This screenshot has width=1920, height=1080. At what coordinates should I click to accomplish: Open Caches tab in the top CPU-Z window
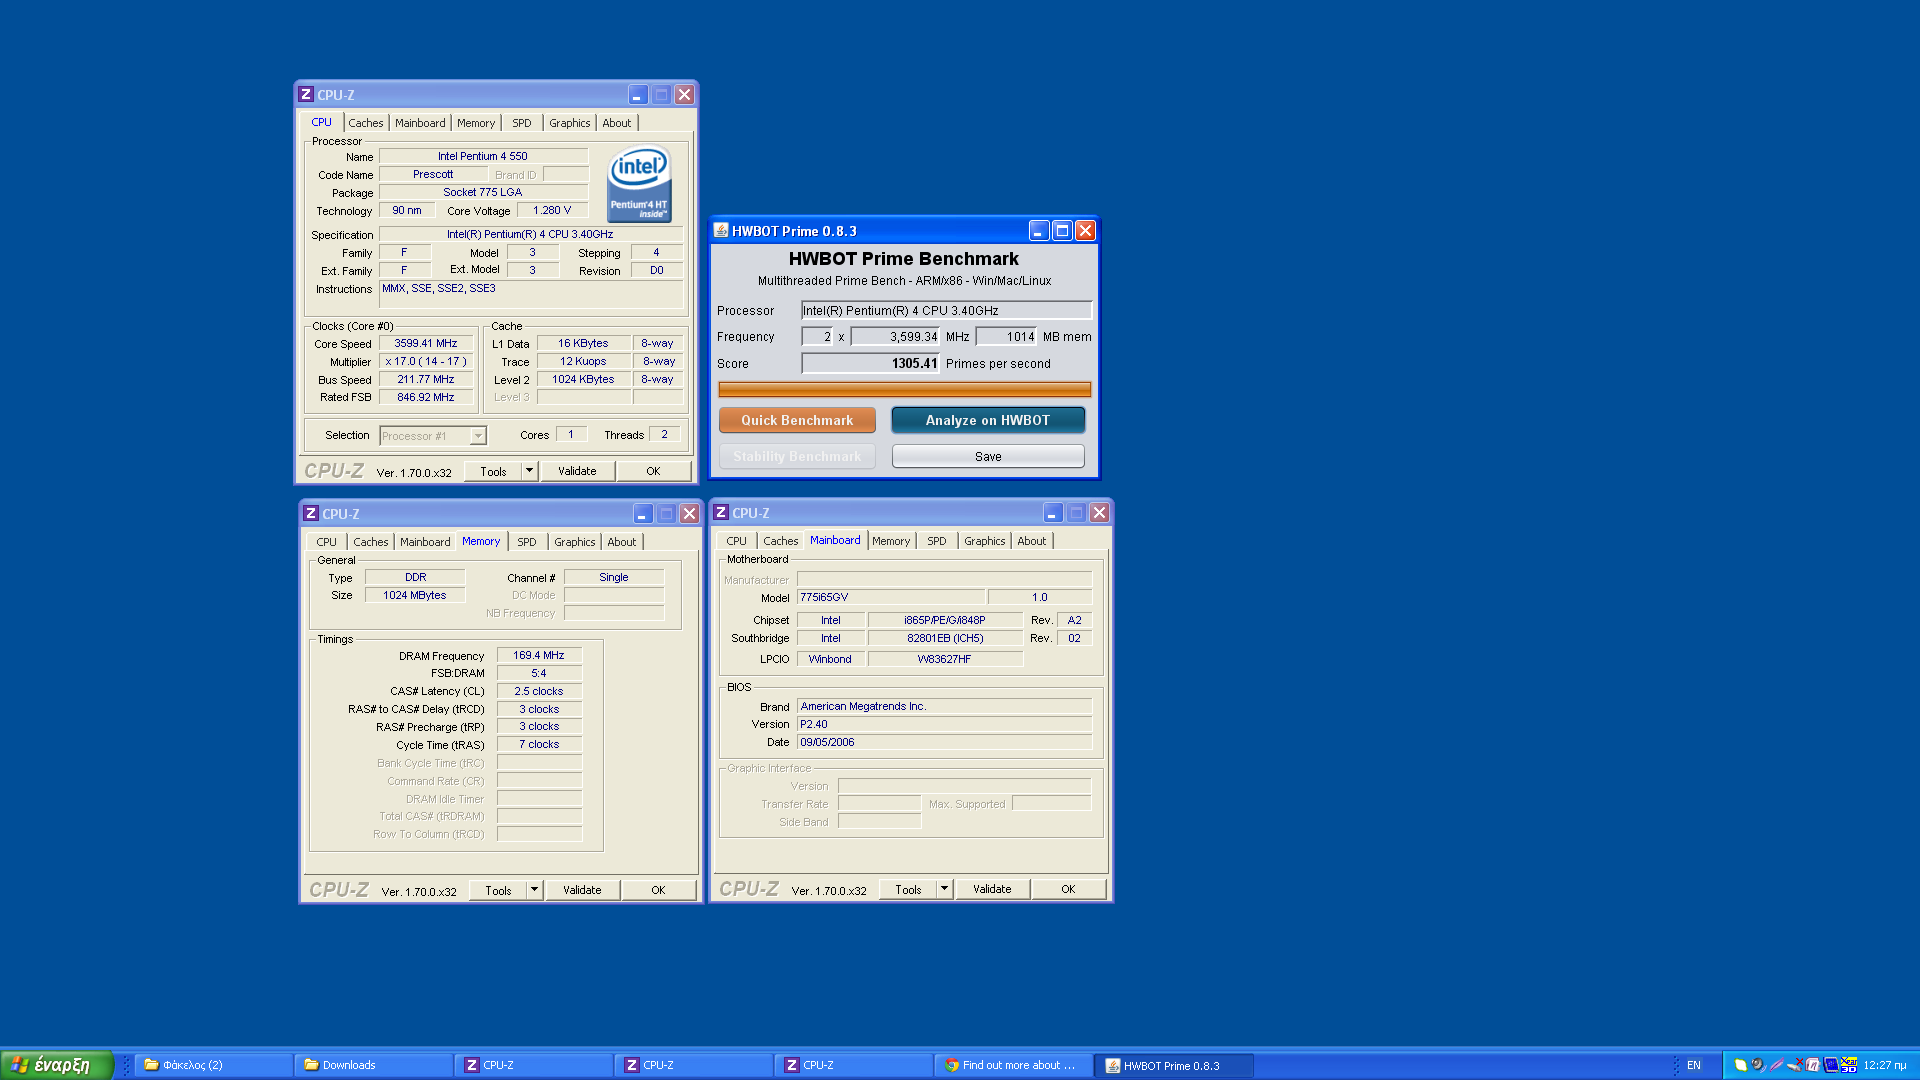point(366,123)
